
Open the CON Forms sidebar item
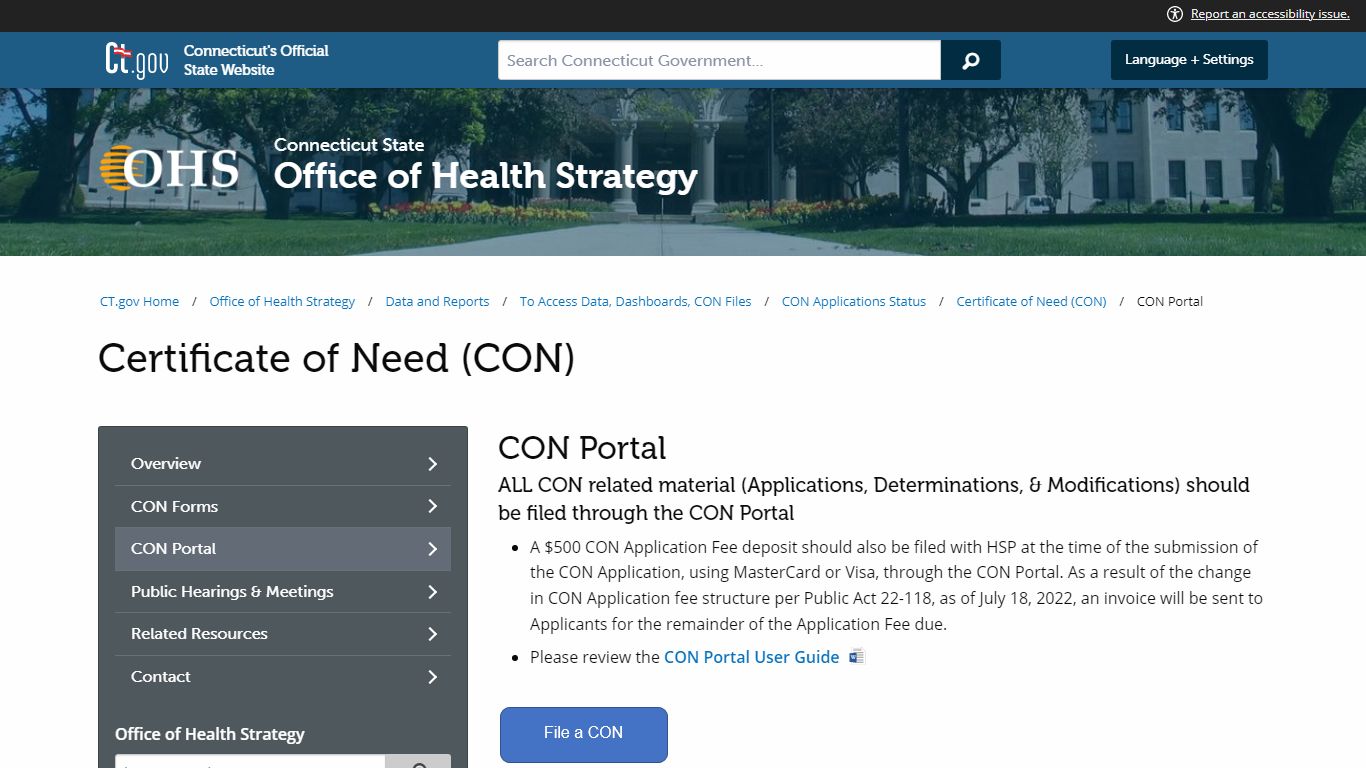[x=283, y=506]
